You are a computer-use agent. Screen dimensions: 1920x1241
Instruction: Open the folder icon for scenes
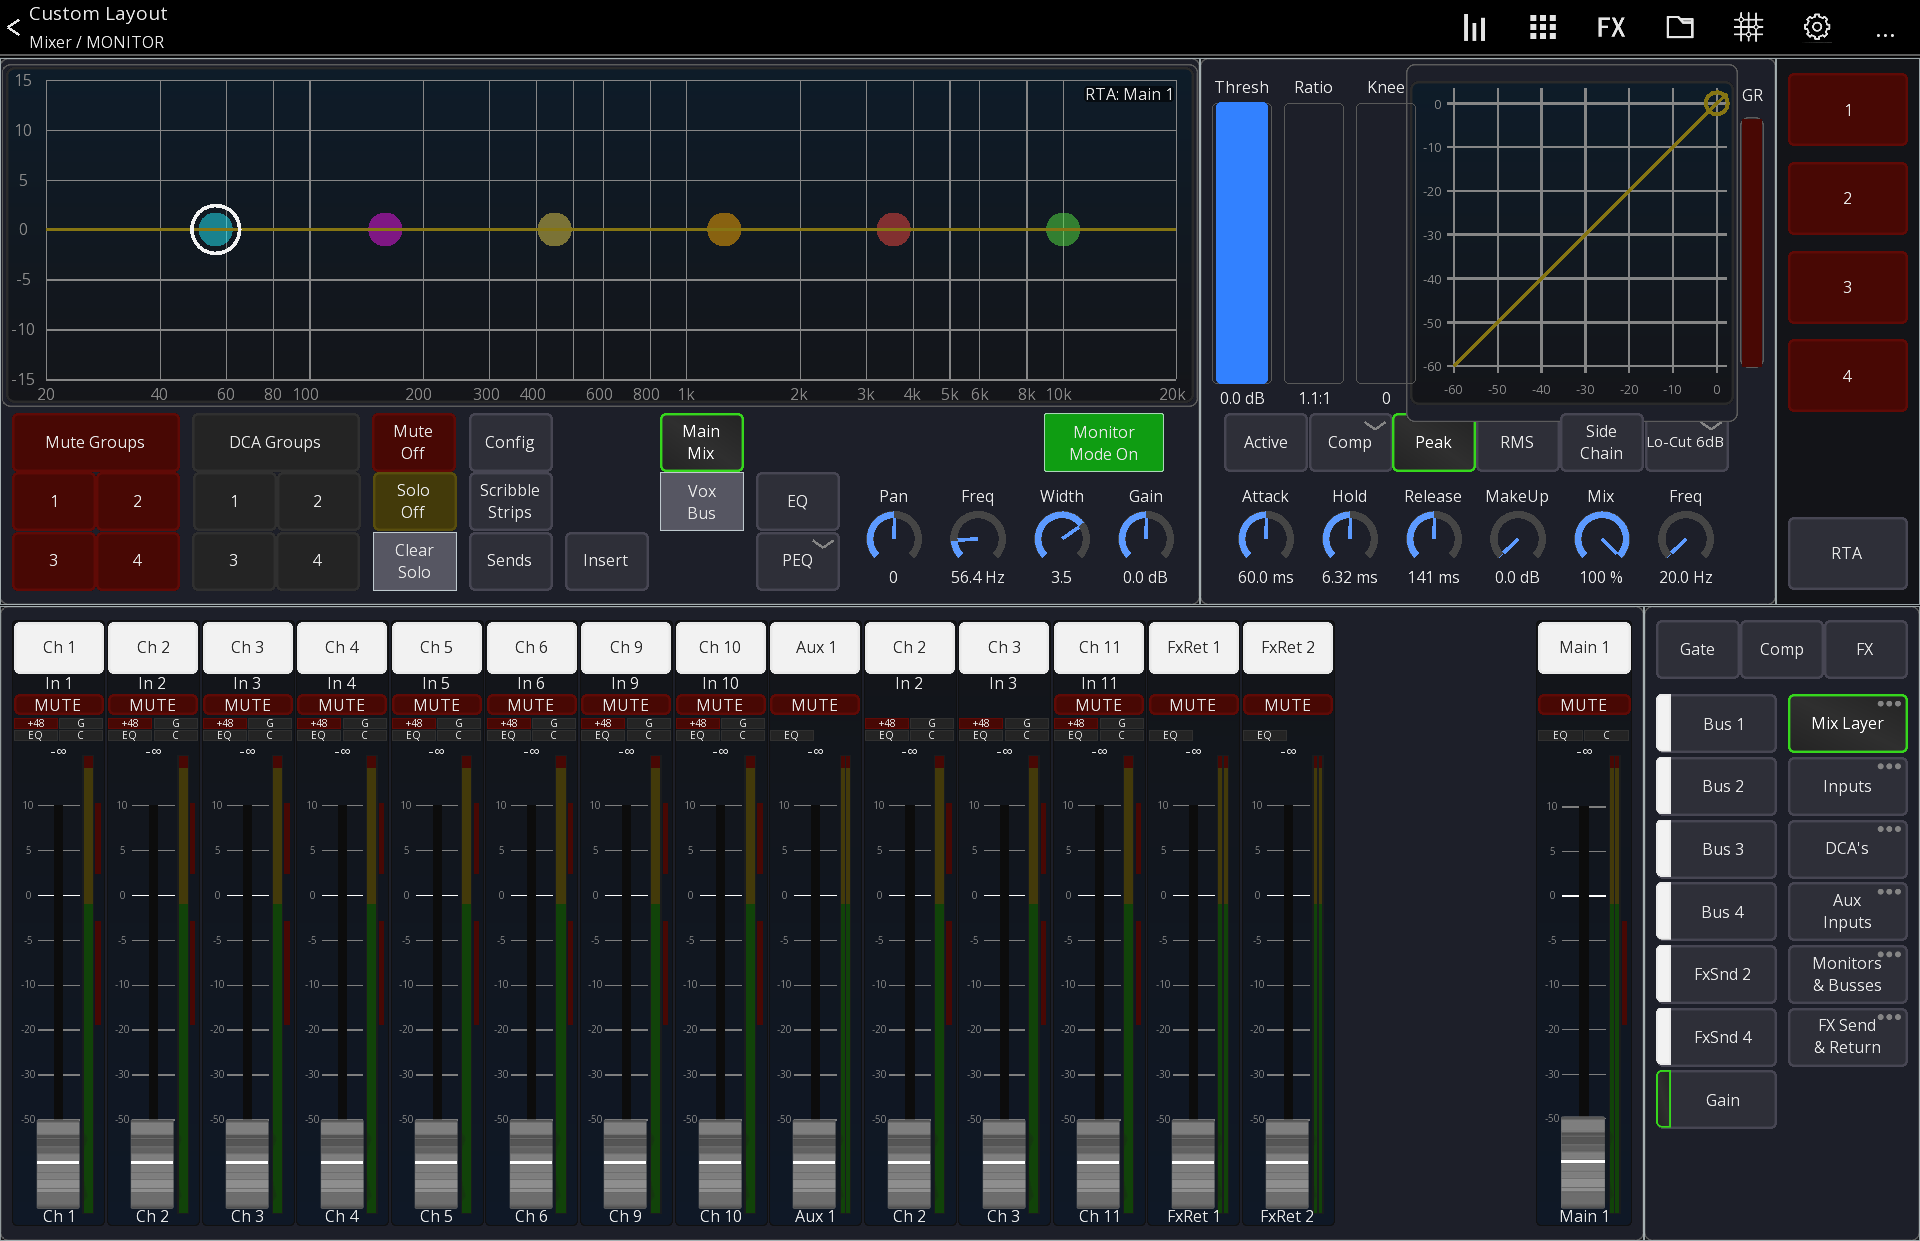[x=1679, y=27]
